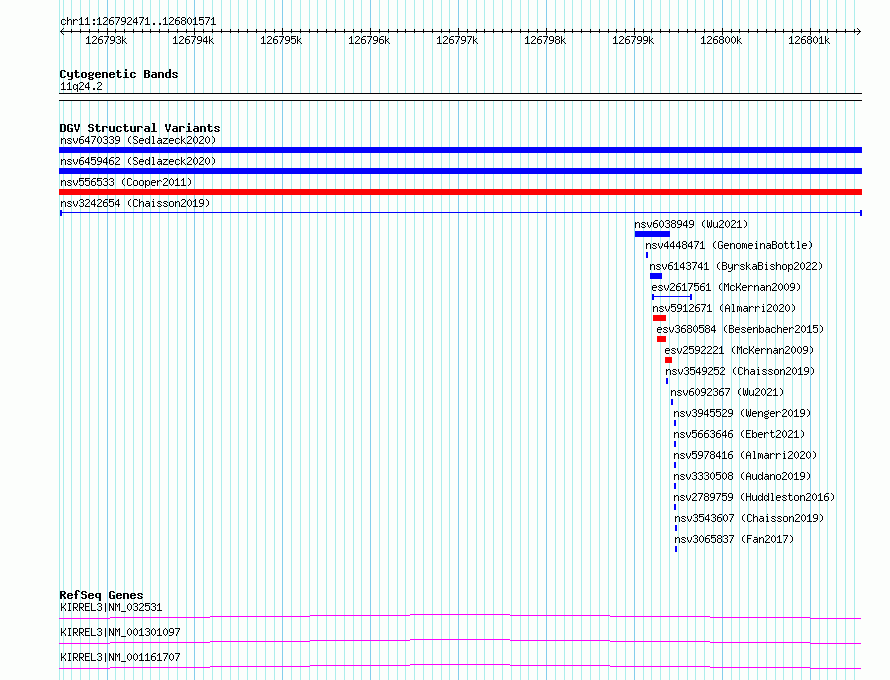
Task: Click the 126793k ruler position
Action: pyautogui.click(x=106, y=40)
